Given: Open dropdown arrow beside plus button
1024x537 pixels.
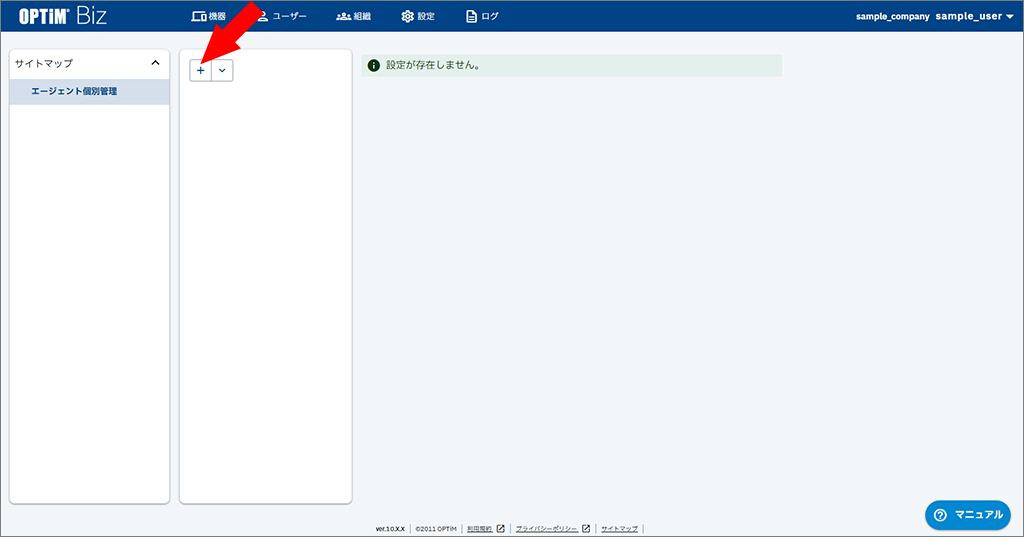Looking at the screenshot, I should [x=222, y=71].
